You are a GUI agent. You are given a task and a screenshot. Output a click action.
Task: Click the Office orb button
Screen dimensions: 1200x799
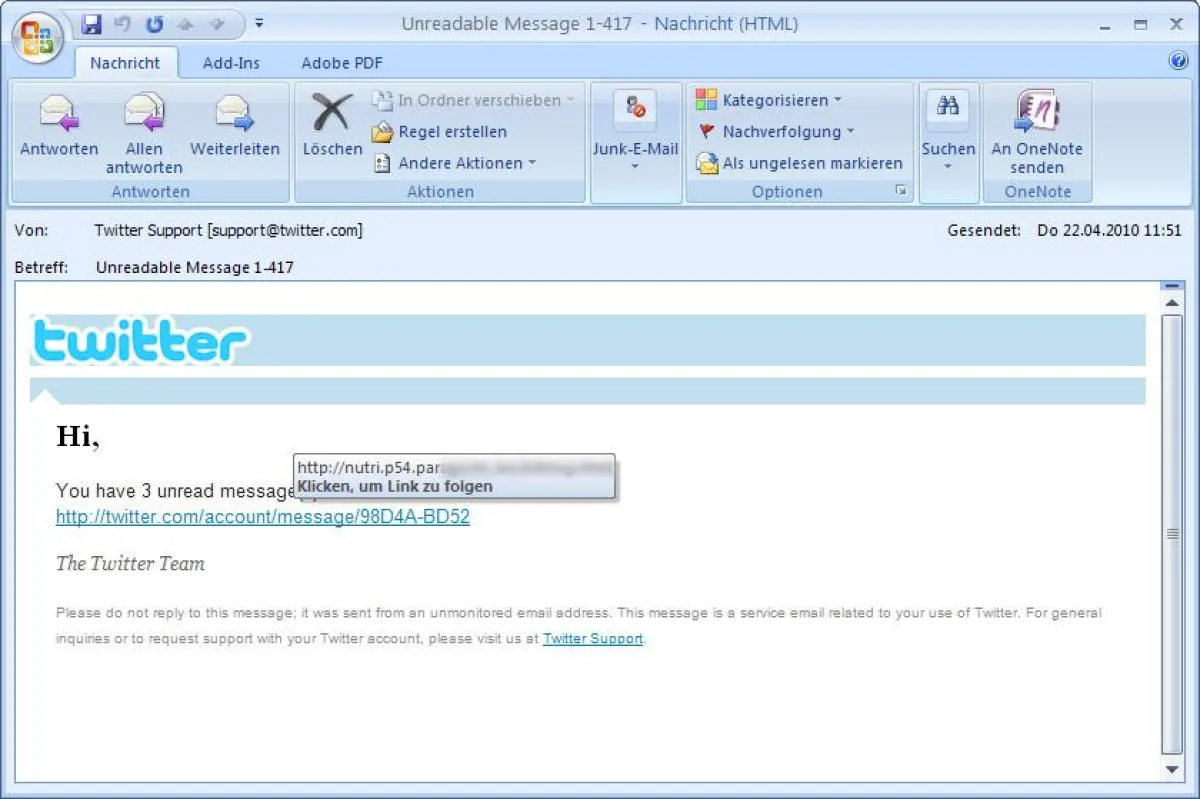(38, 38)
